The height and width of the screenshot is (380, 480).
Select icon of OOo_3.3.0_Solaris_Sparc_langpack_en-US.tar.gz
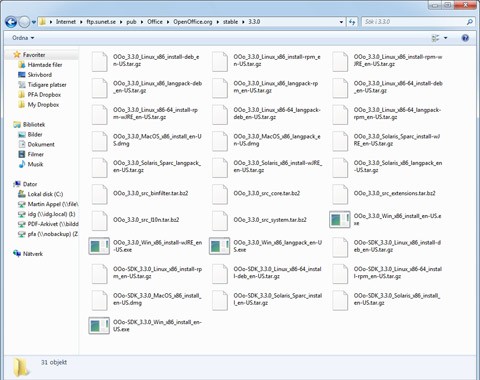coord(99,168)
